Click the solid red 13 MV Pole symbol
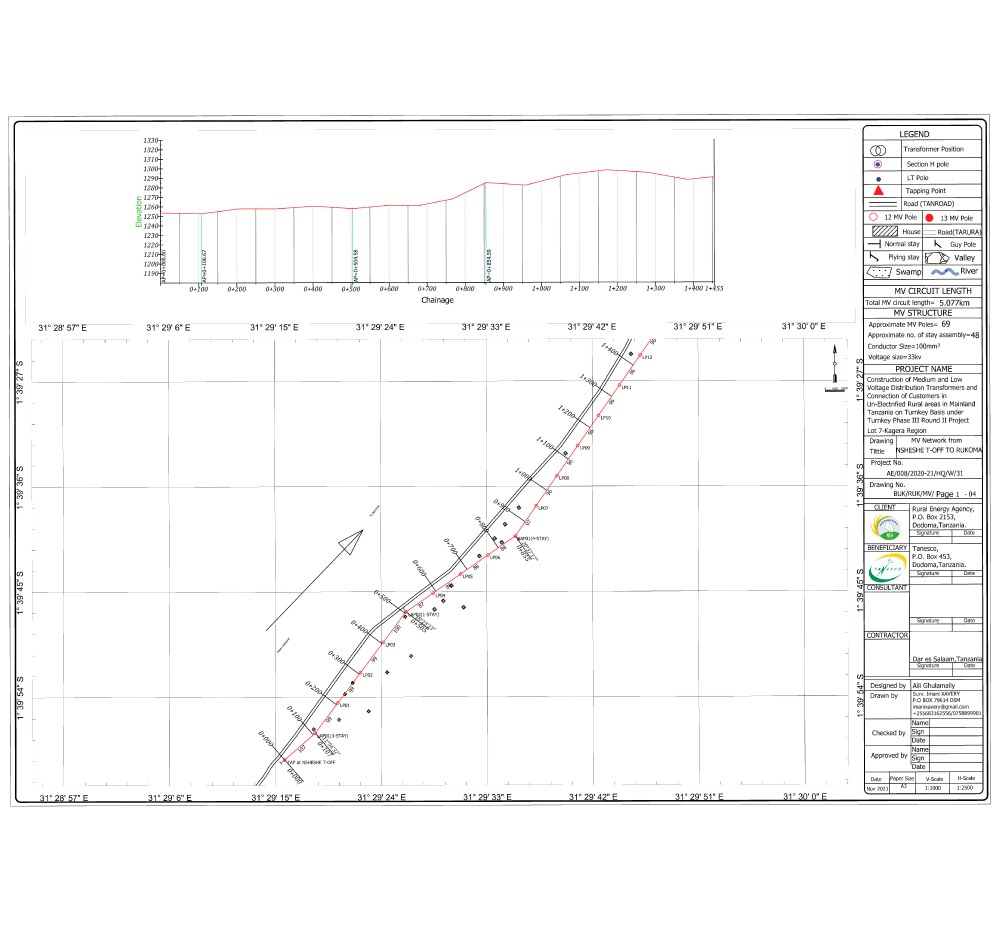The image size is (1001, 930). tap(931, 216)
